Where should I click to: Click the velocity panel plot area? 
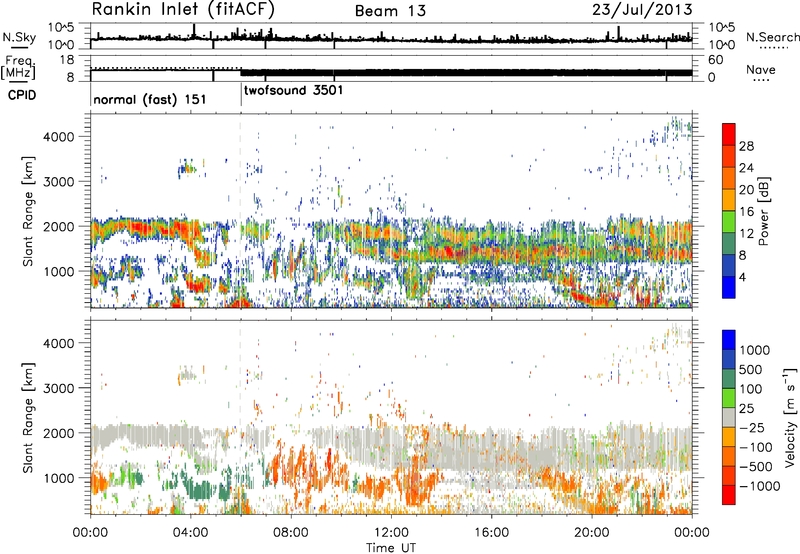tap(391, 417)
